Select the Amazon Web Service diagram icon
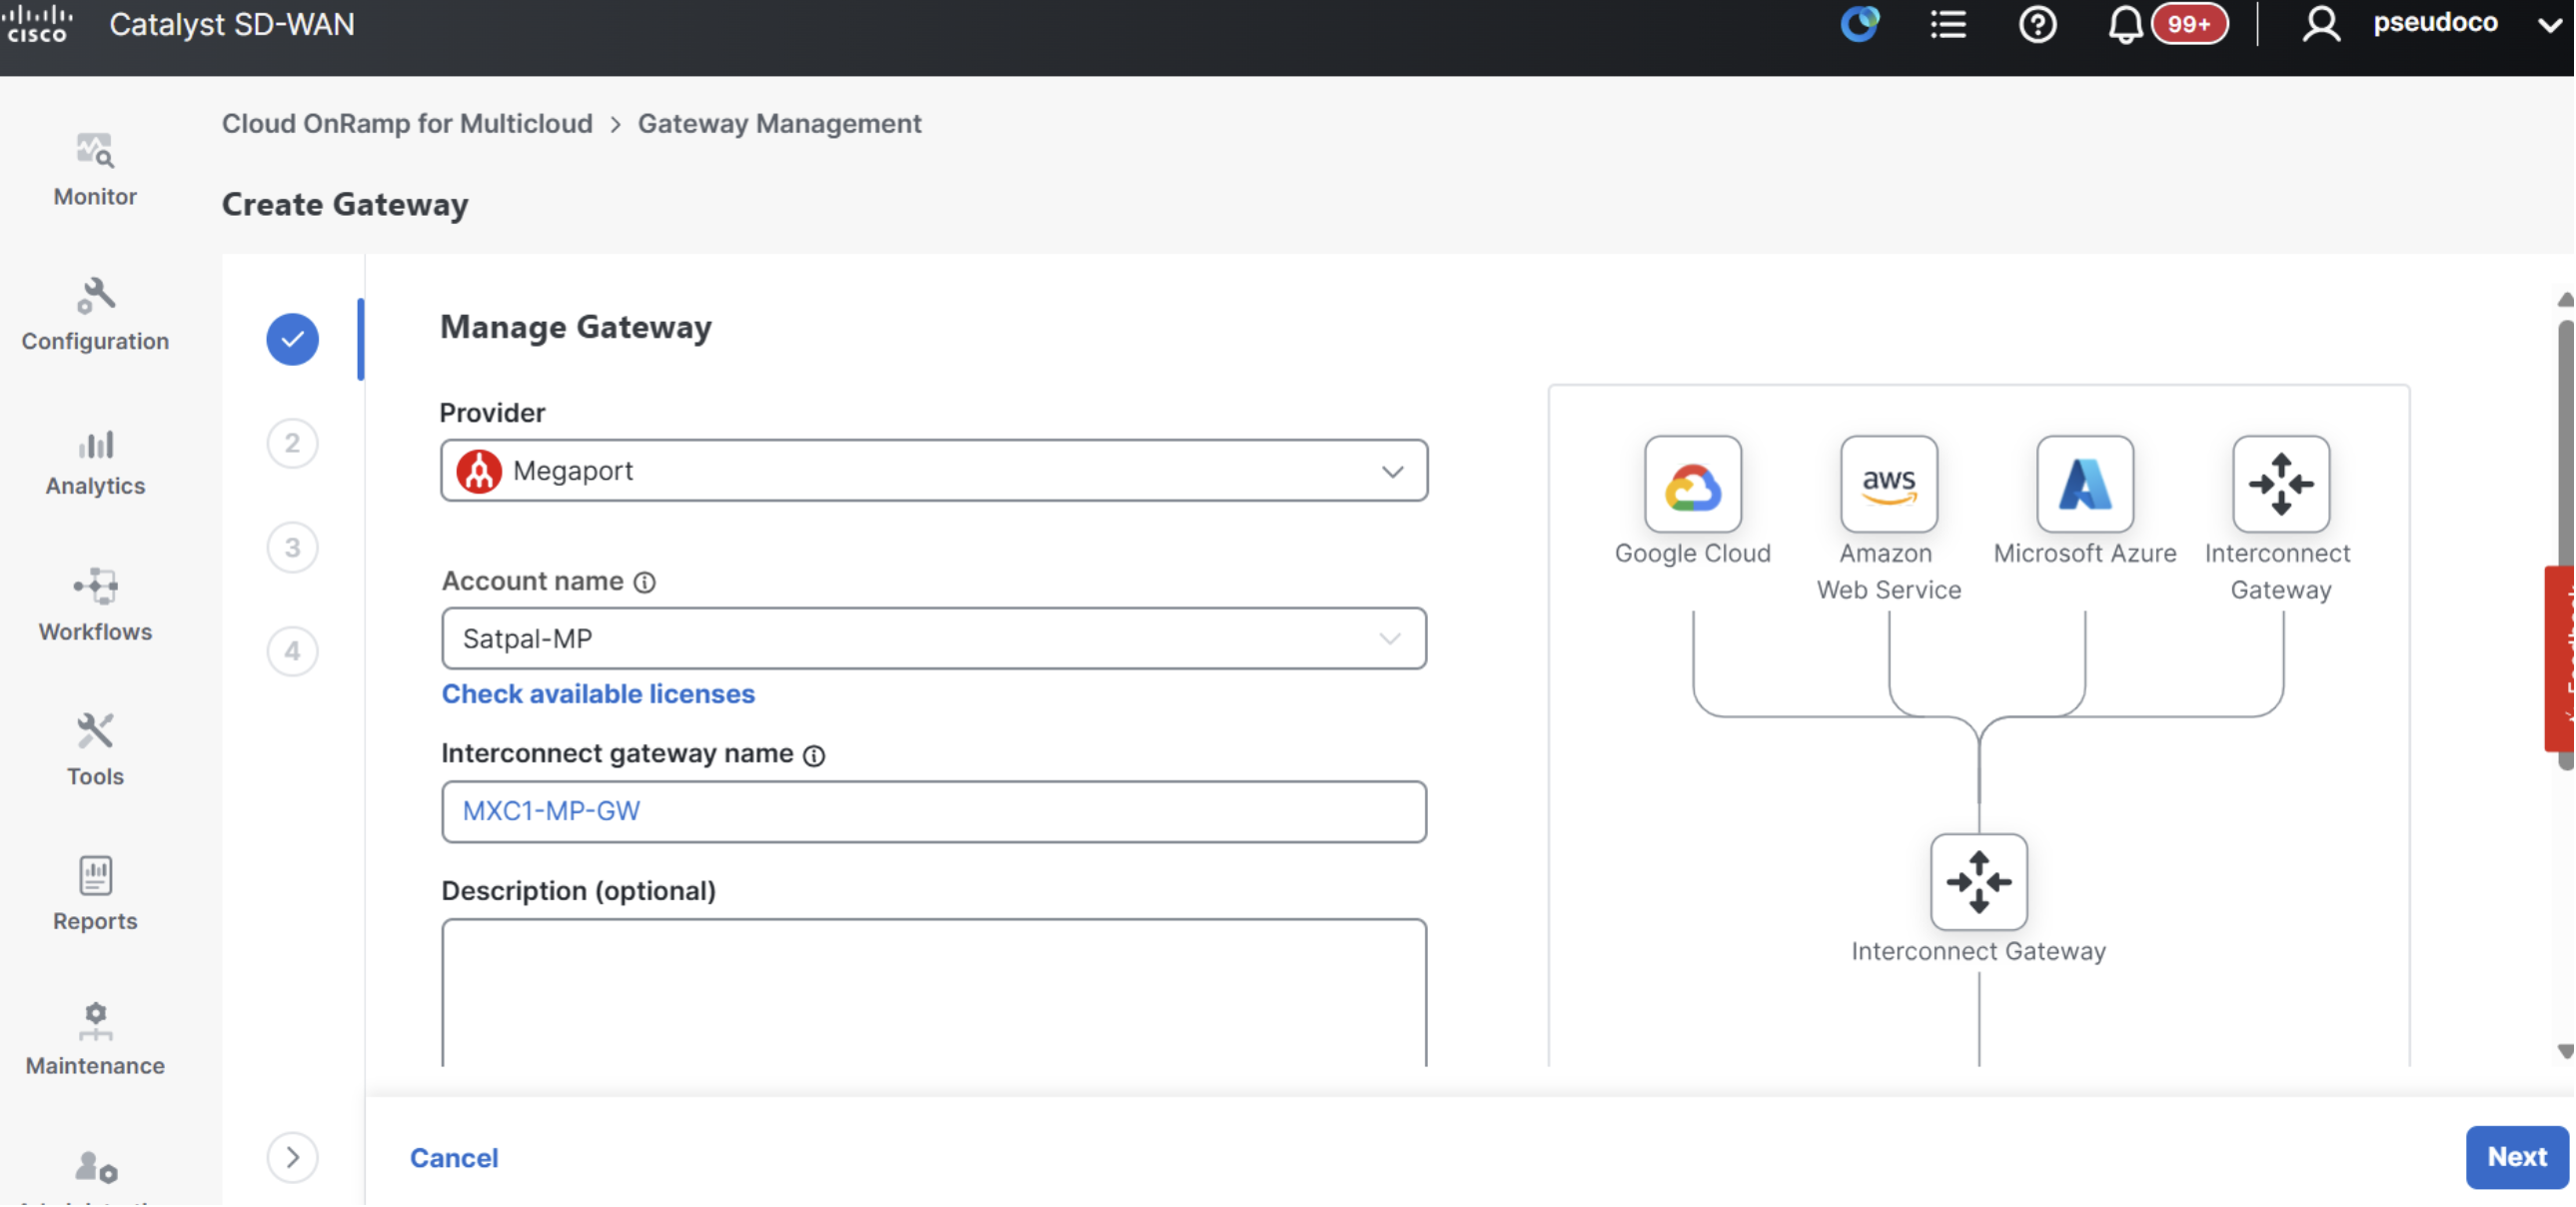Viewport: 2576px width, 1207px height. 1888,485
